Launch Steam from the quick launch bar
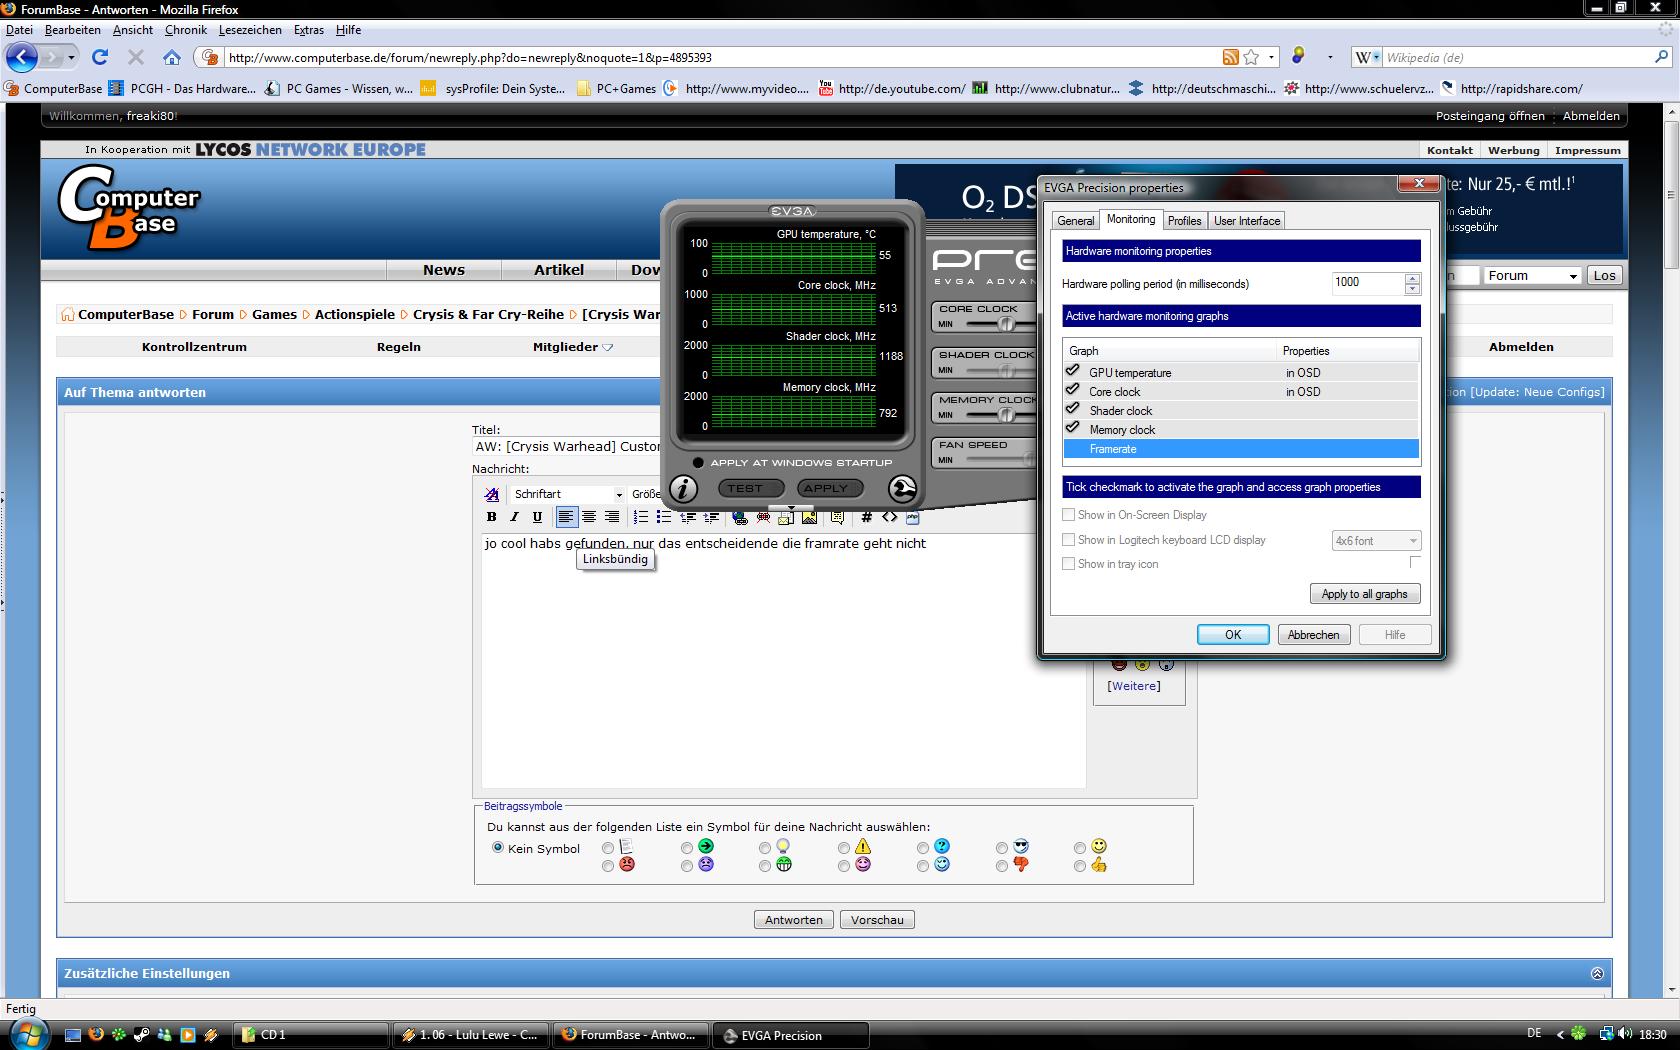The image size is (1680, 1050). [x=141, y=1035]
